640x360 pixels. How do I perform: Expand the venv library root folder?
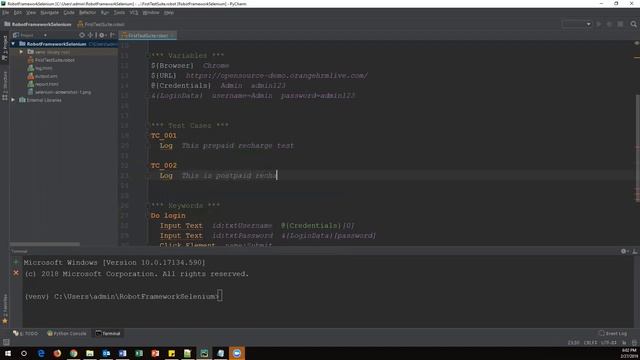pyautogui.click(x=21, y=52)
